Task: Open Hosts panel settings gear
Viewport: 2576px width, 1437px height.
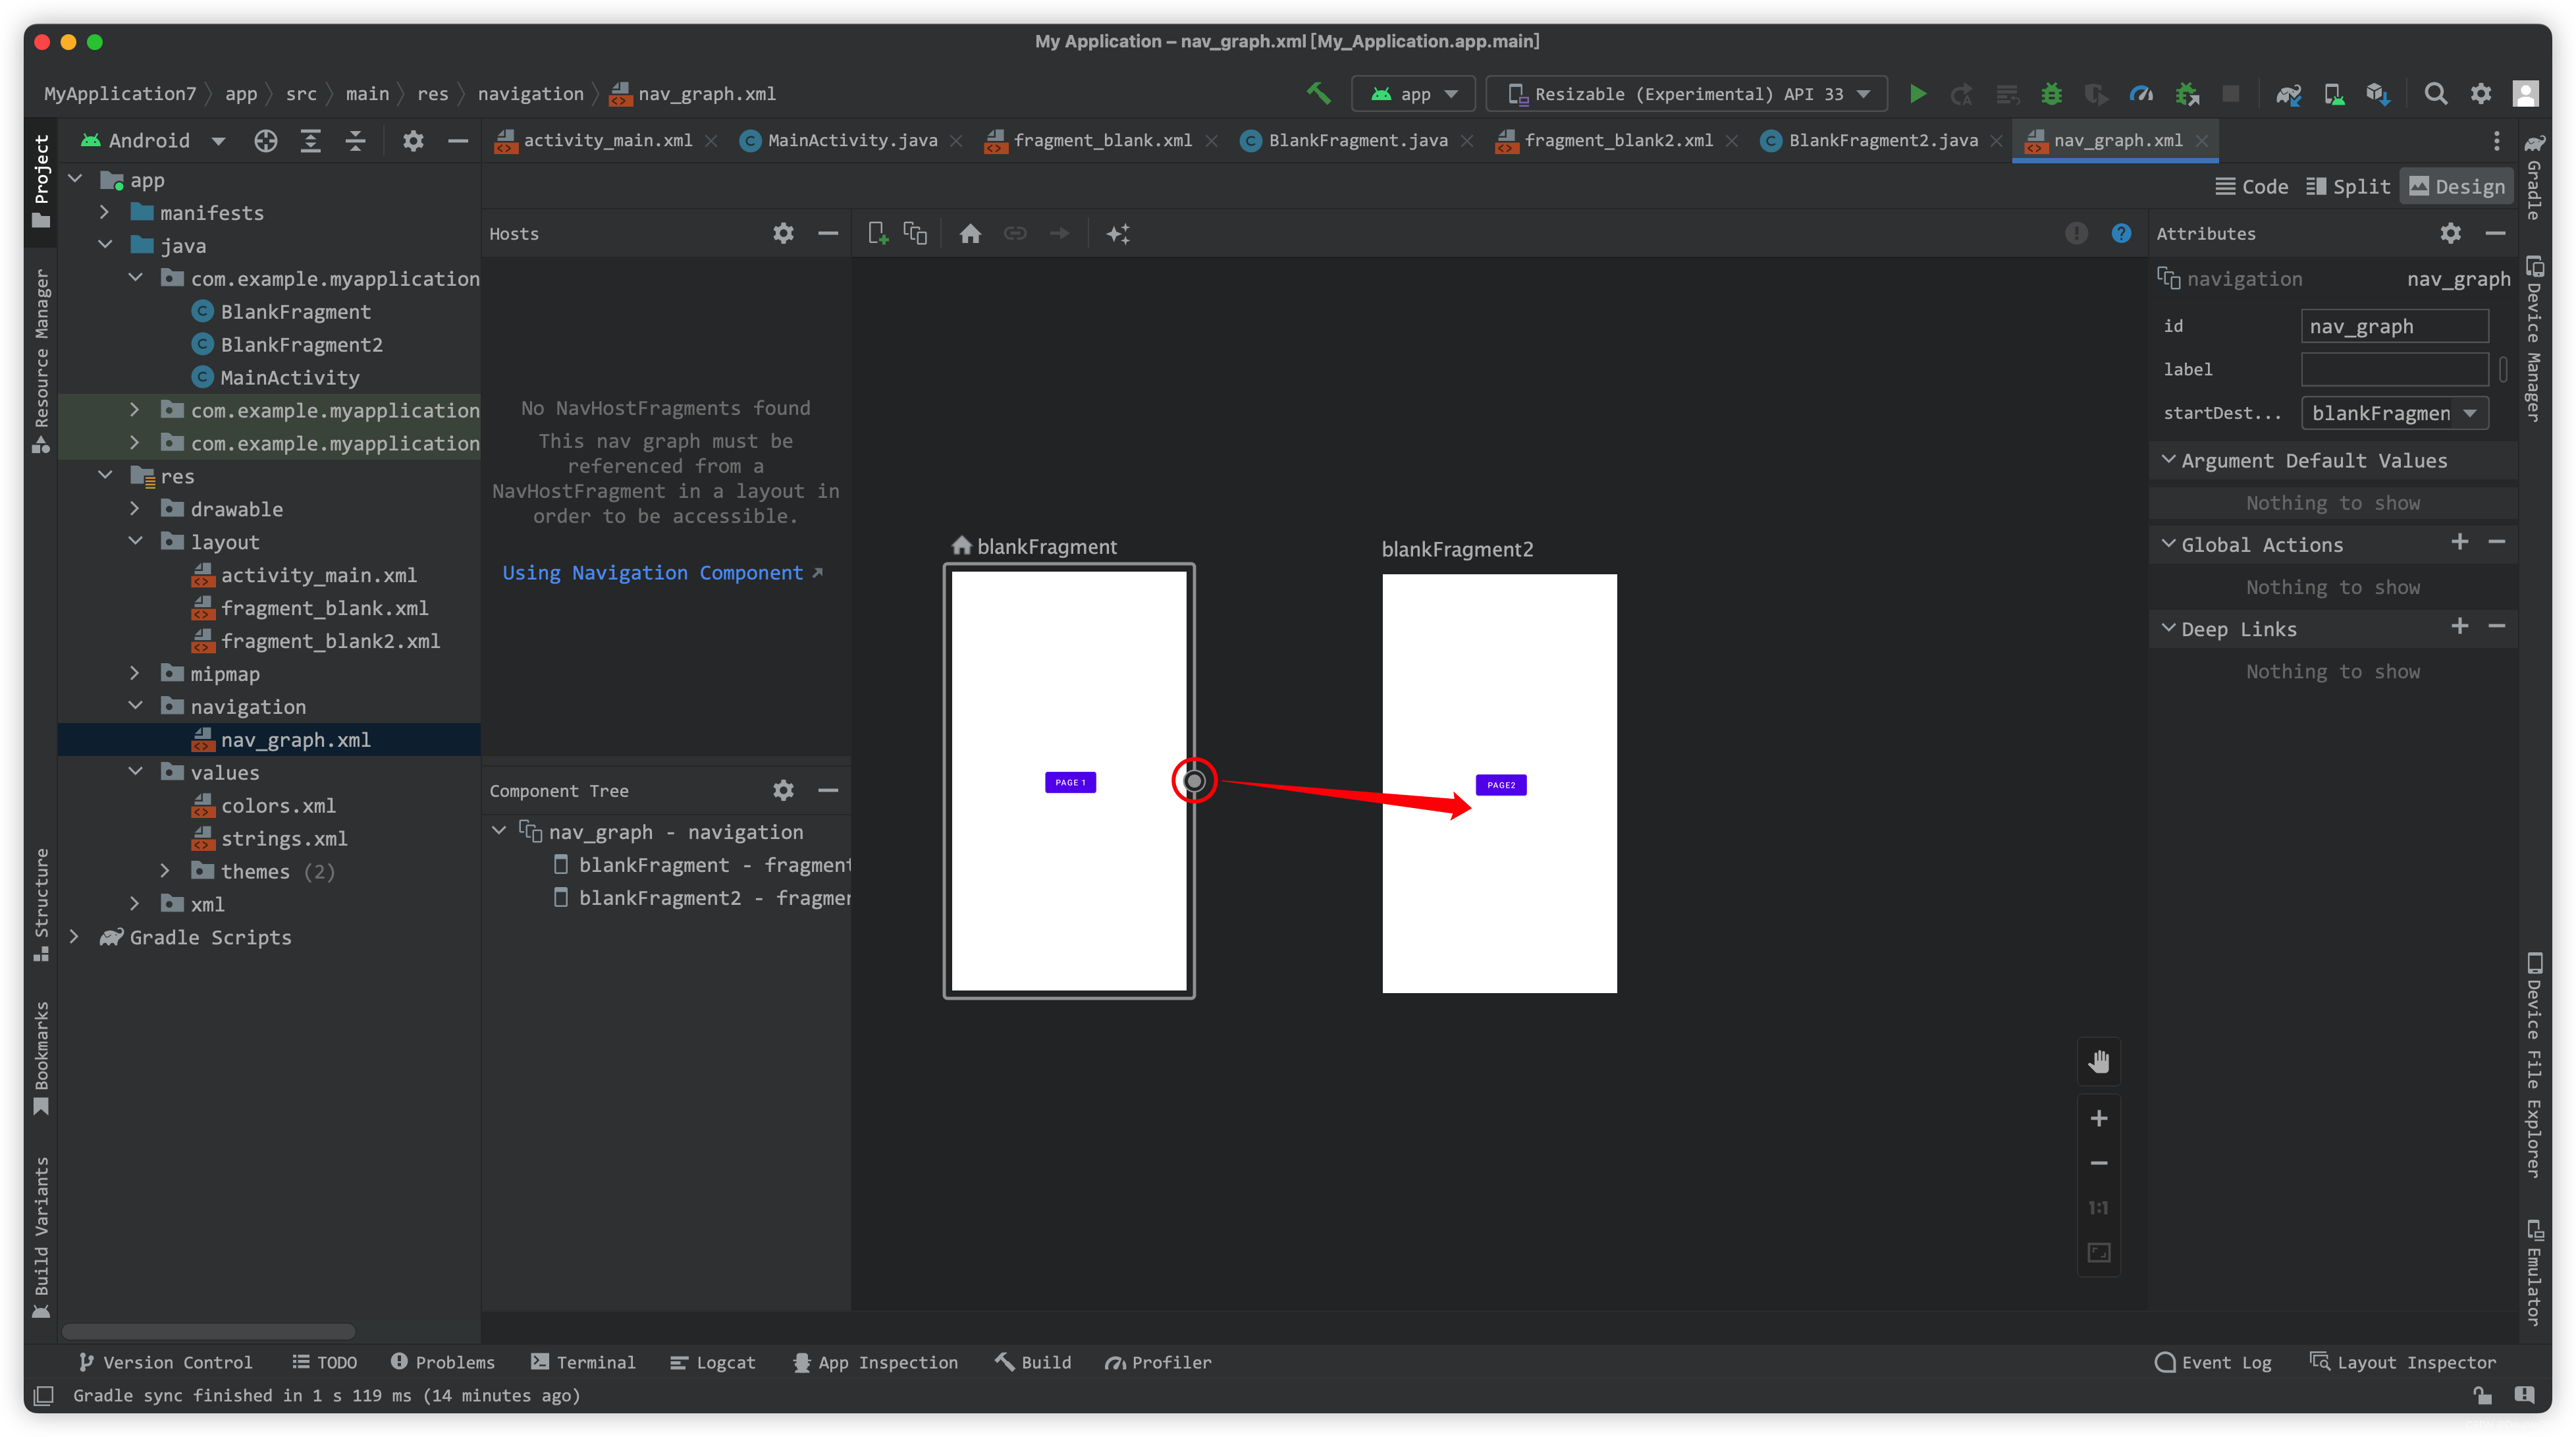Action: pyautogui.click(x=783, y=233)
